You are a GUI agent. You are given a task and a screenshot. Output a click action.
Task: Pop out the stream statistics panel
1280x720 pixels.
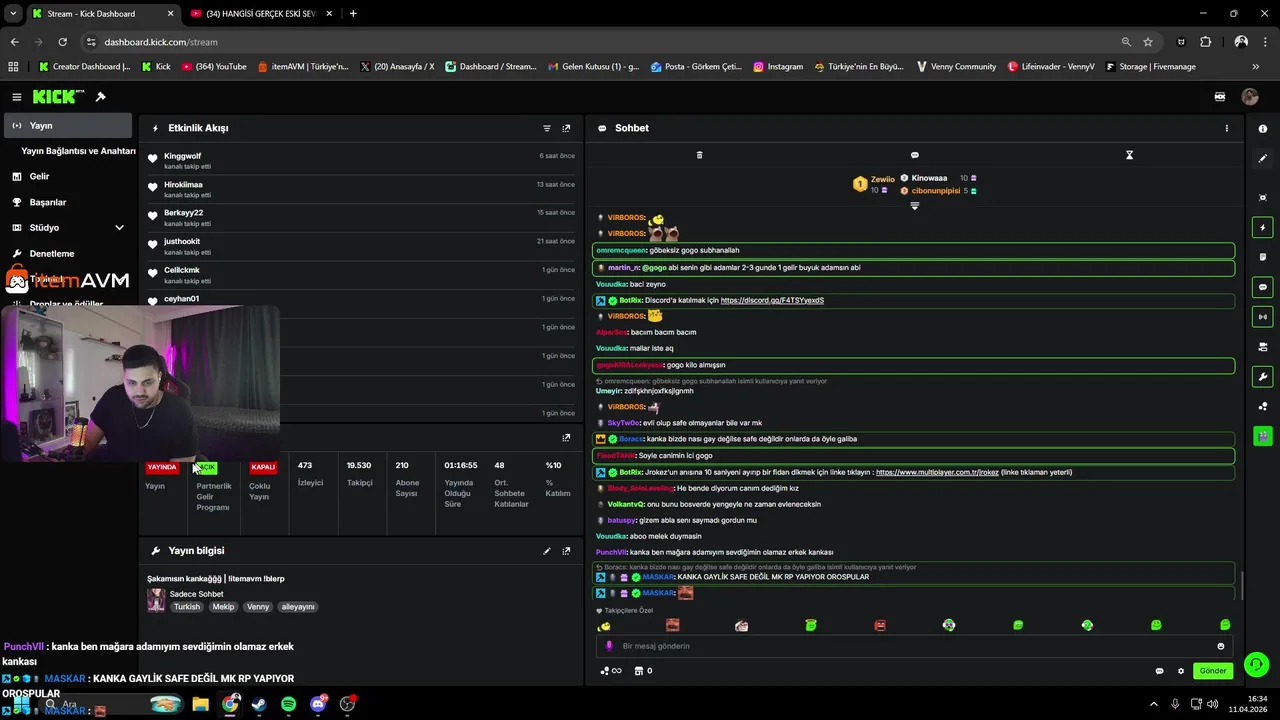566,437
